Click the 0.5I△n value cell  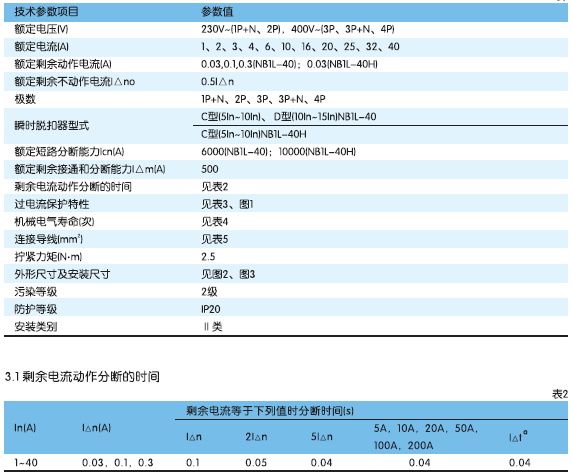pos(217,82)
